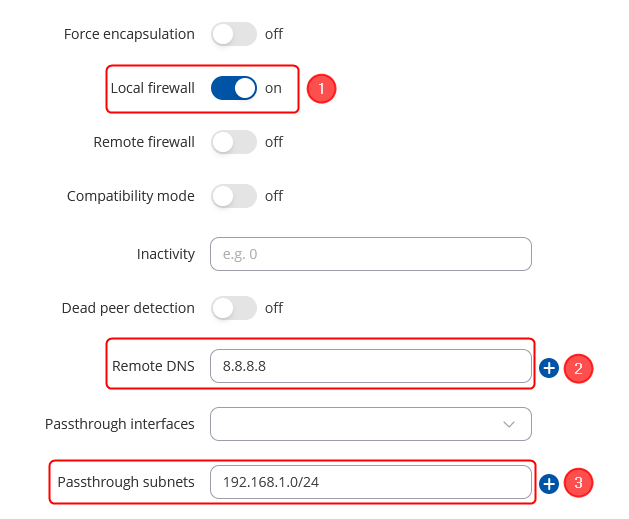Screen dimensions: 629x519
Task: Click the "Passthrough interfaces" label text
Action: coord(120,424)
